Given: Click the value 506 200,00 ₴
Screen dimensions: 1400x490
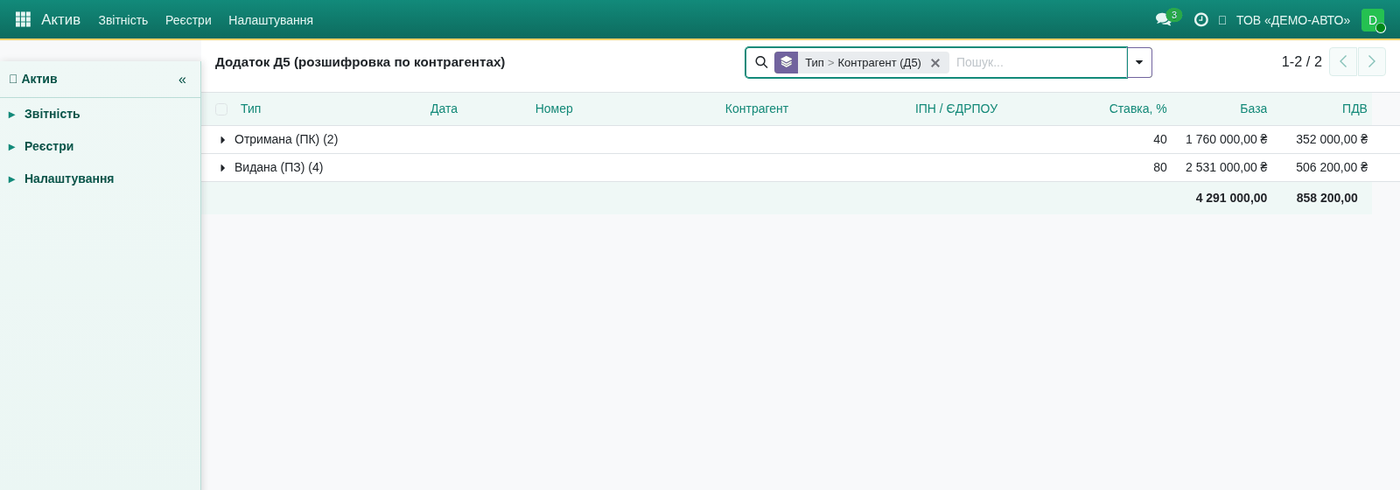Looking at the screenshot, I should point(1332,168).
